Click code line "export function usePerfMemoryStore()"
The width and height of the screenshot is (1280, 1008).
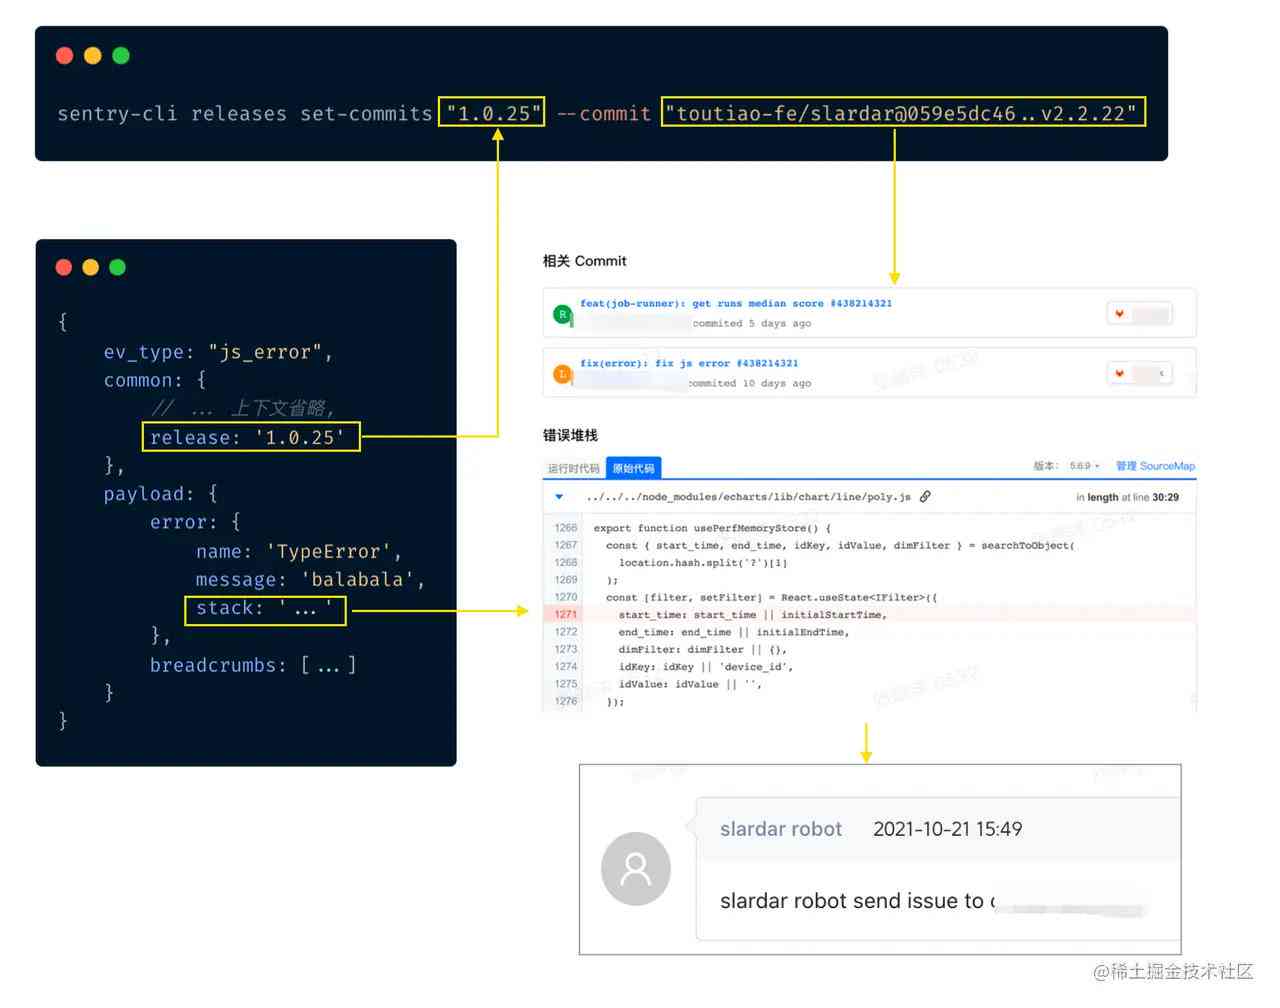pos(712,528)
